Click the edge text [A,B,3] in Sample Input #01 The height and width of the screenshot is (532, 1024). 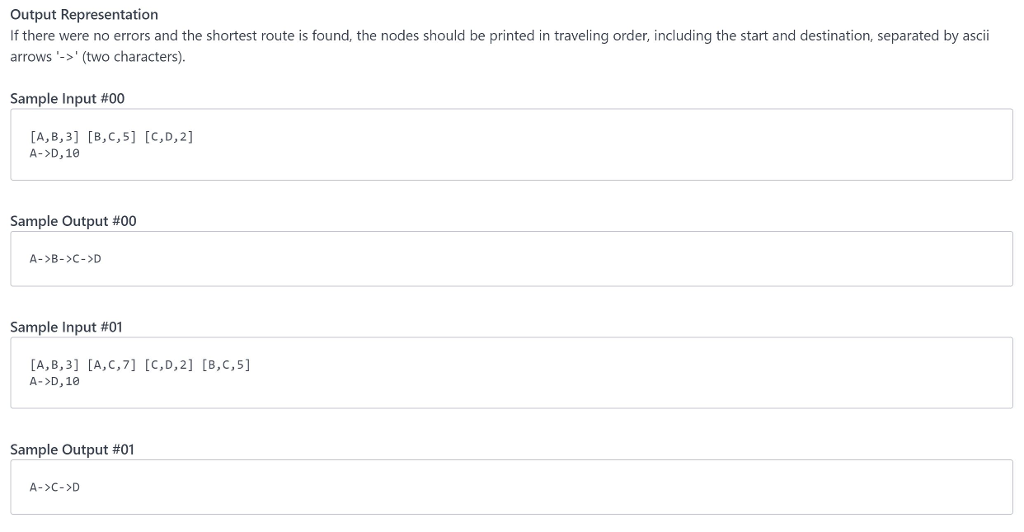point(54,365)
